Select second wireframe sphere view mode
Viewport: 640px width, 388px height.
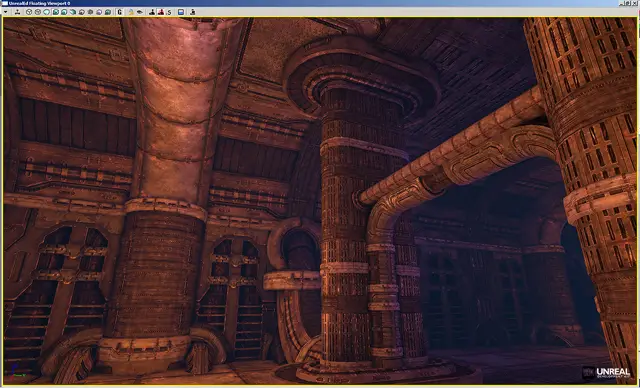[x=38, y=12]
